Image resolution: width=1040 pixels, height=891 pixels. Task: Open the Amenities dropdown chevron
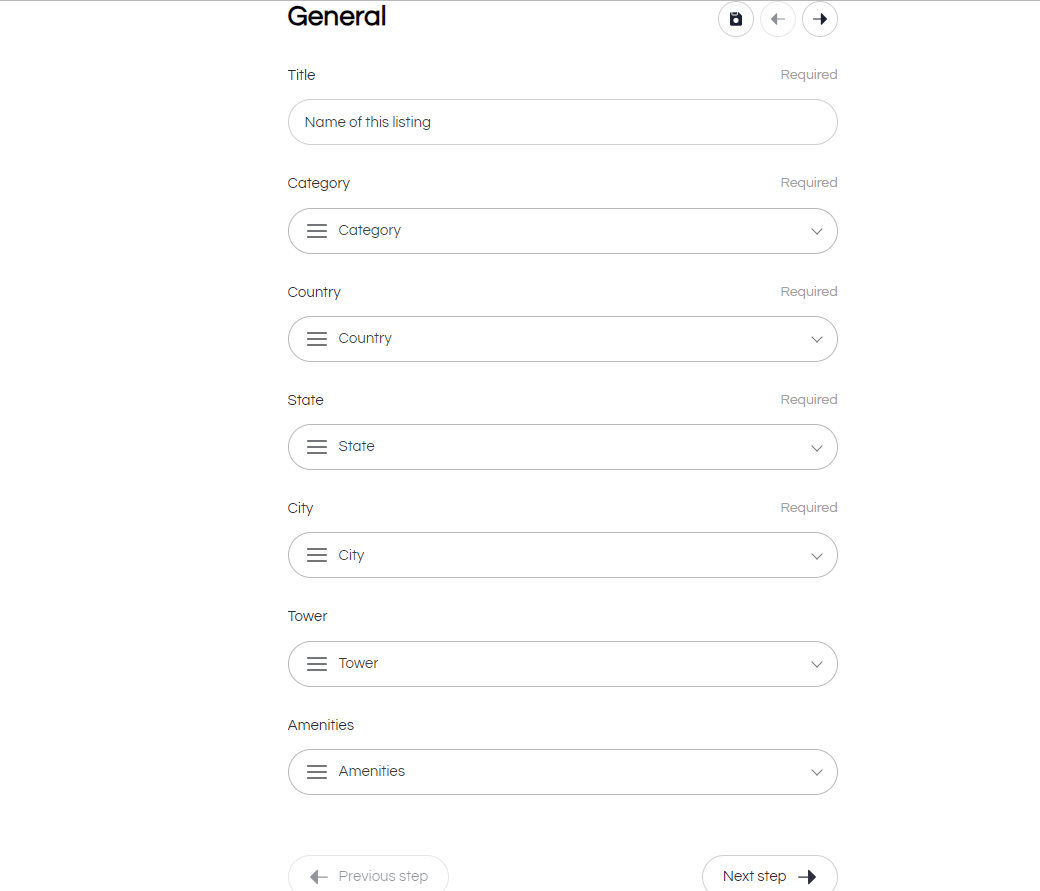817,772
